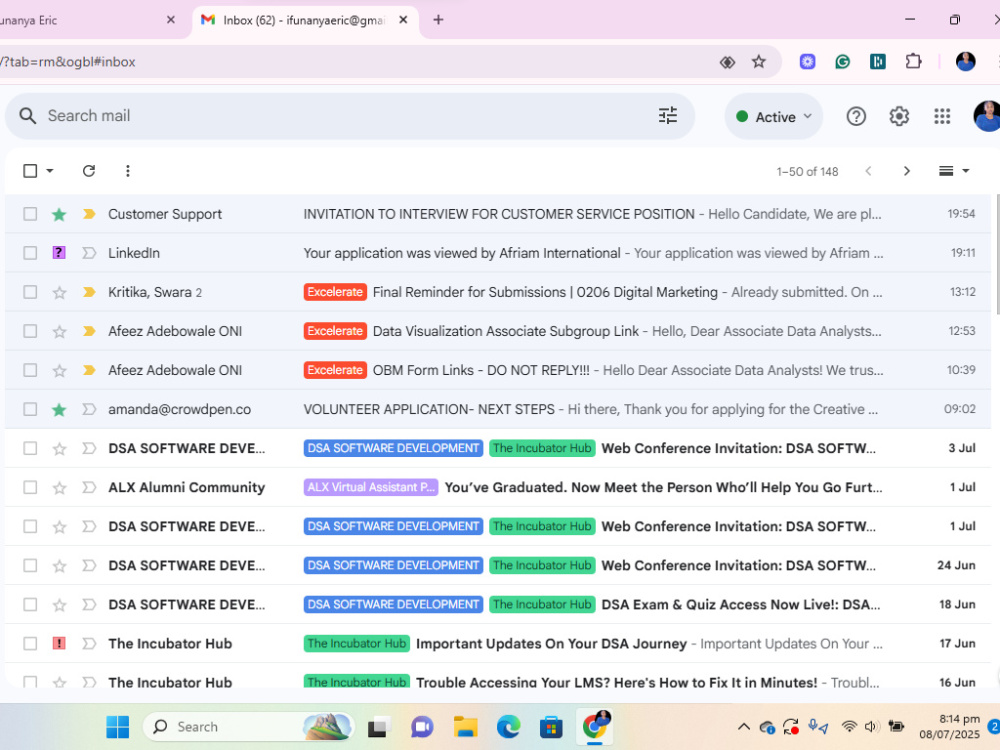Show hidden system tray icons chevron
The height and width of the screenshot is (750, 1000).
743,726
